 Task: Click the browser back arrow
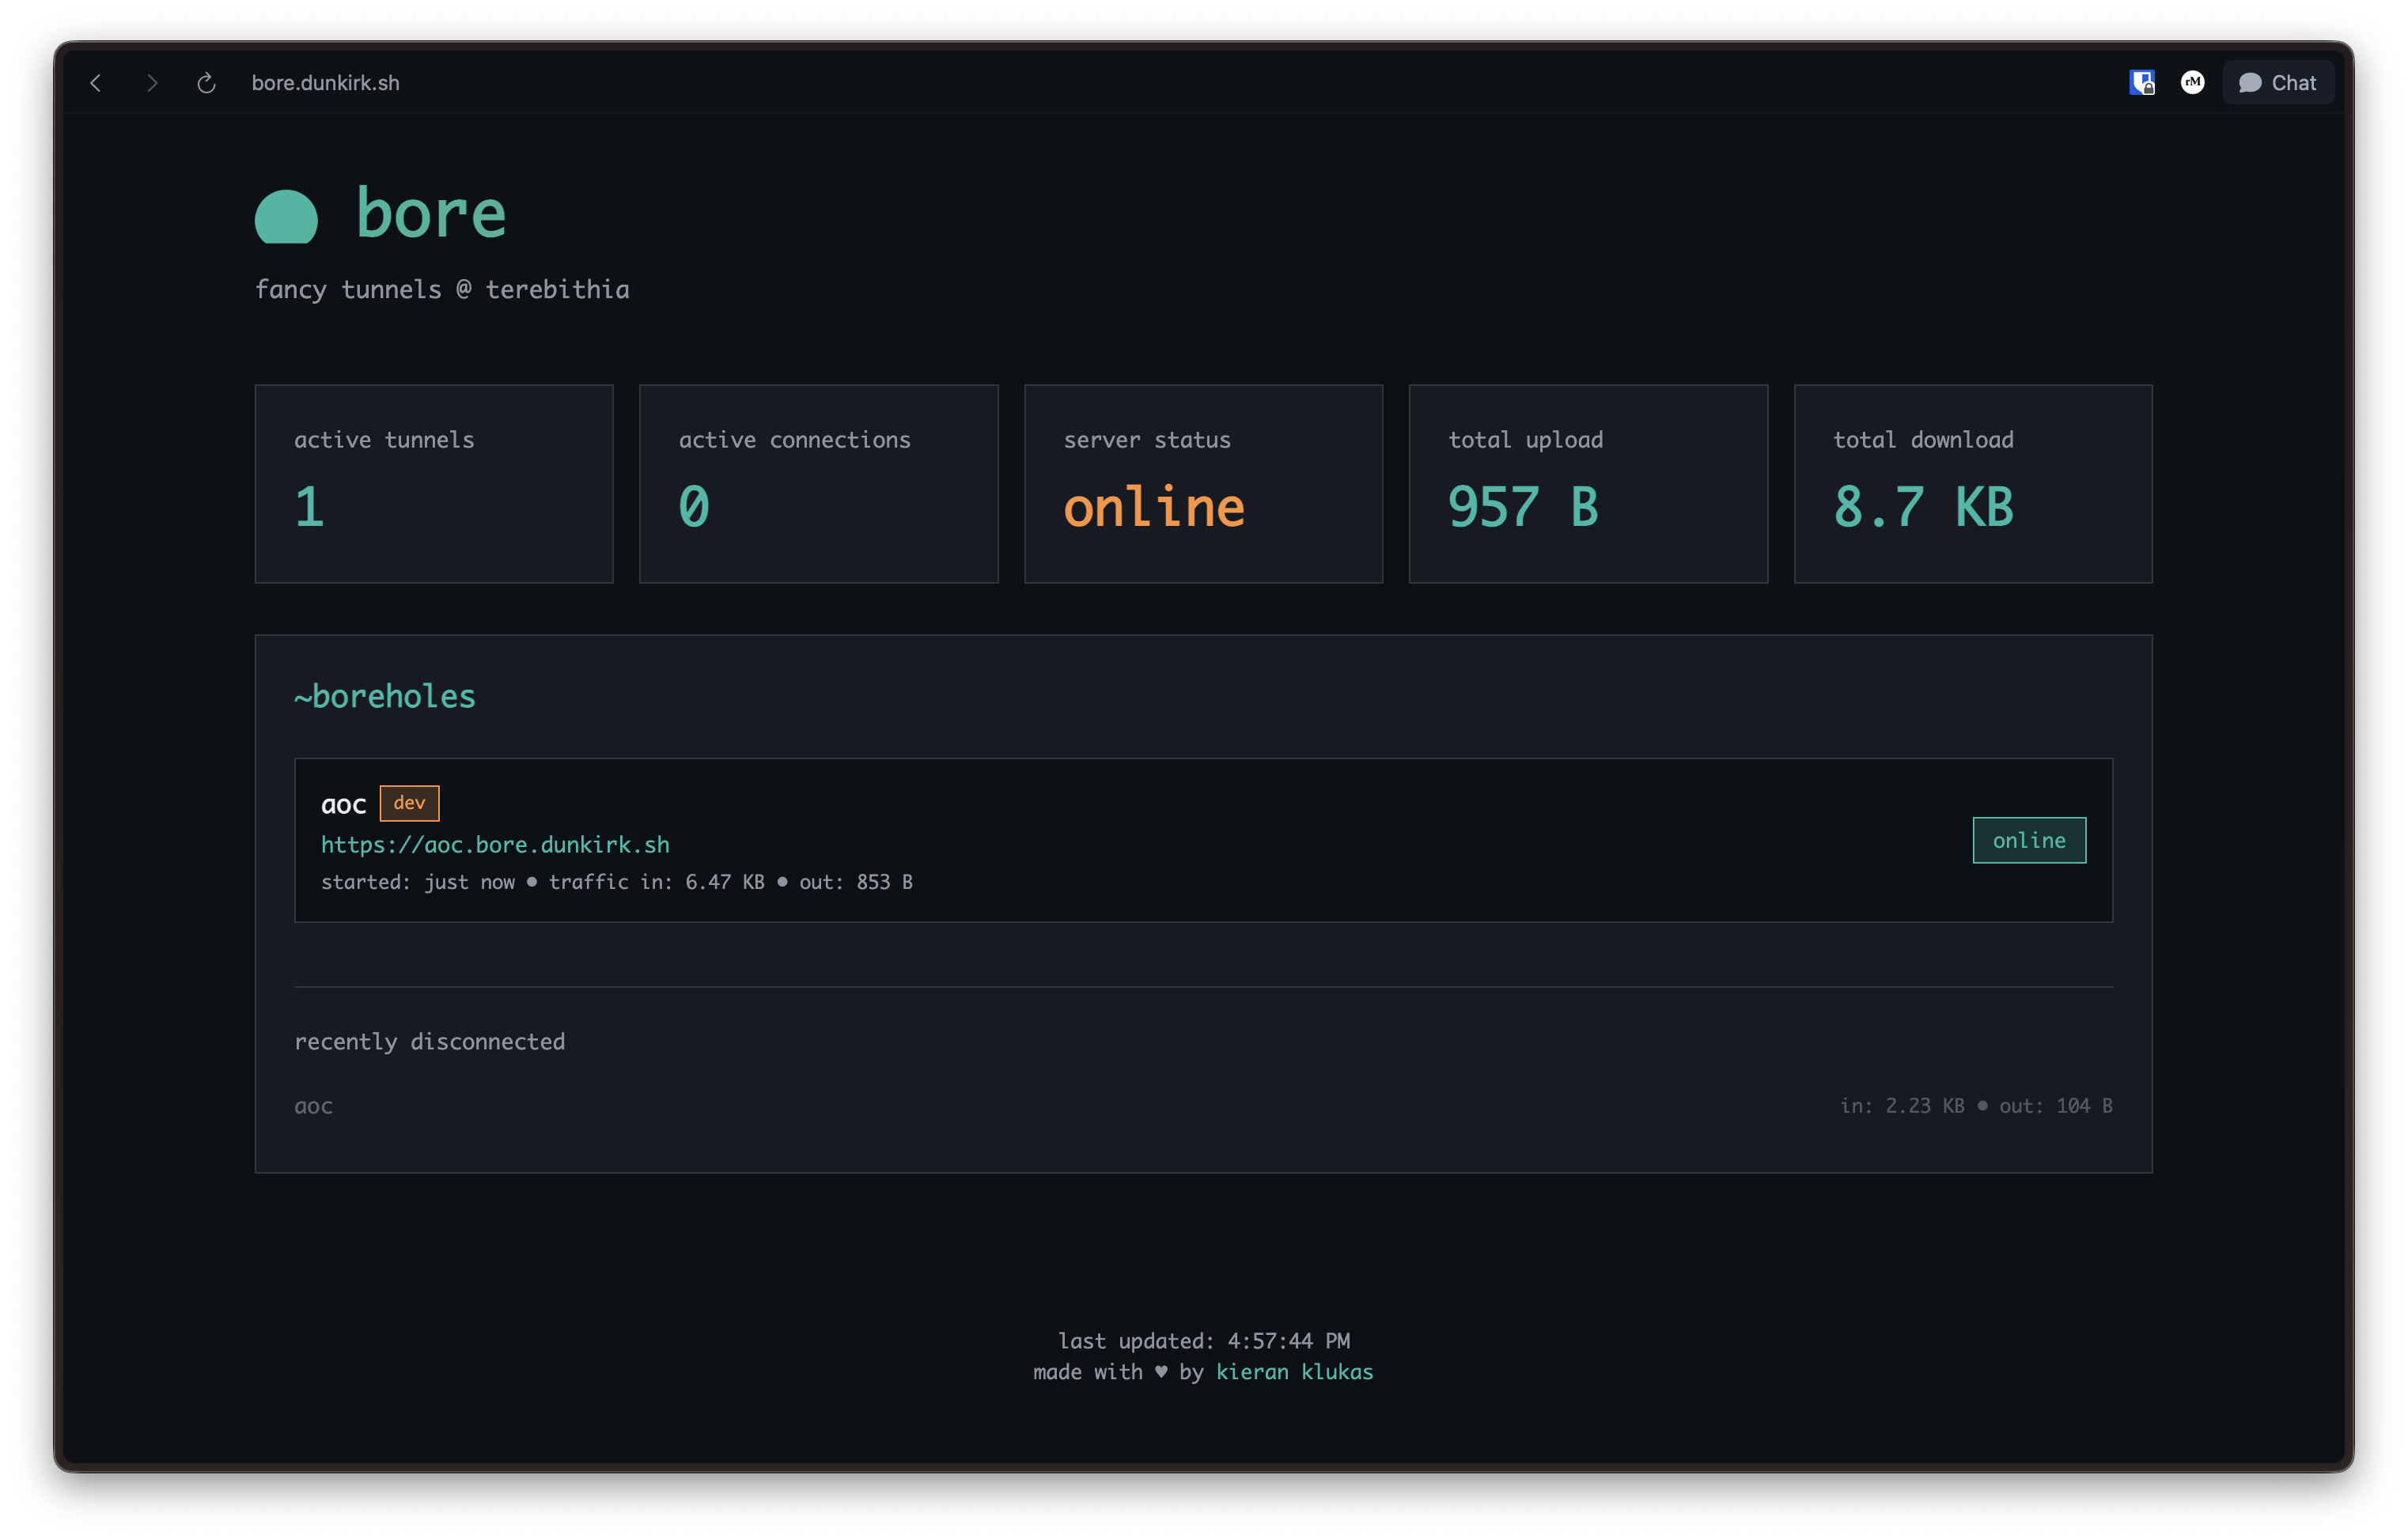click(x=95, y=83)
